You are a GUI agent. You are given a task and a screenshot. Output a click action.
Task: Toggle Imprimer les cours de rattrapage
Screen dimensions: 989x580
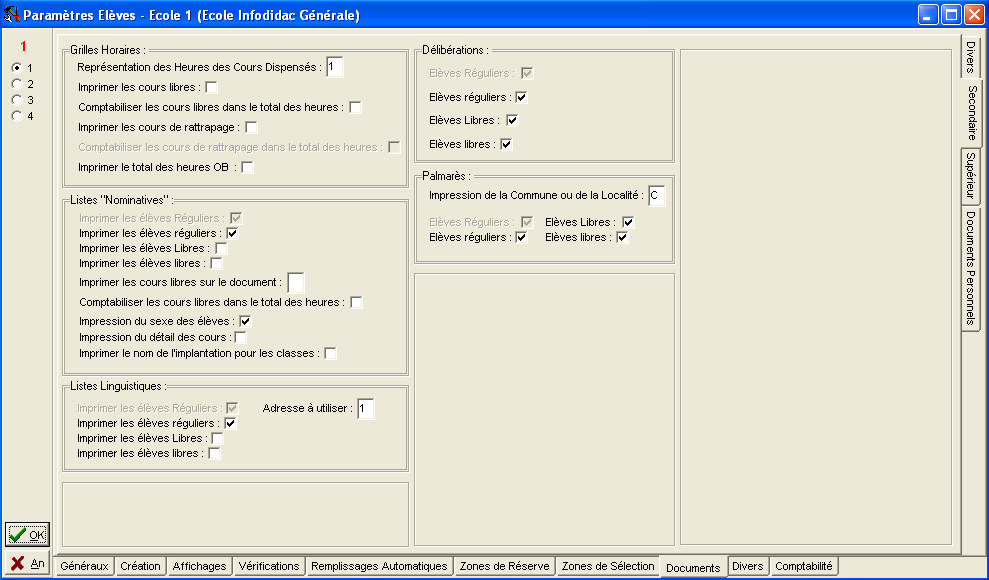[251, 127]
